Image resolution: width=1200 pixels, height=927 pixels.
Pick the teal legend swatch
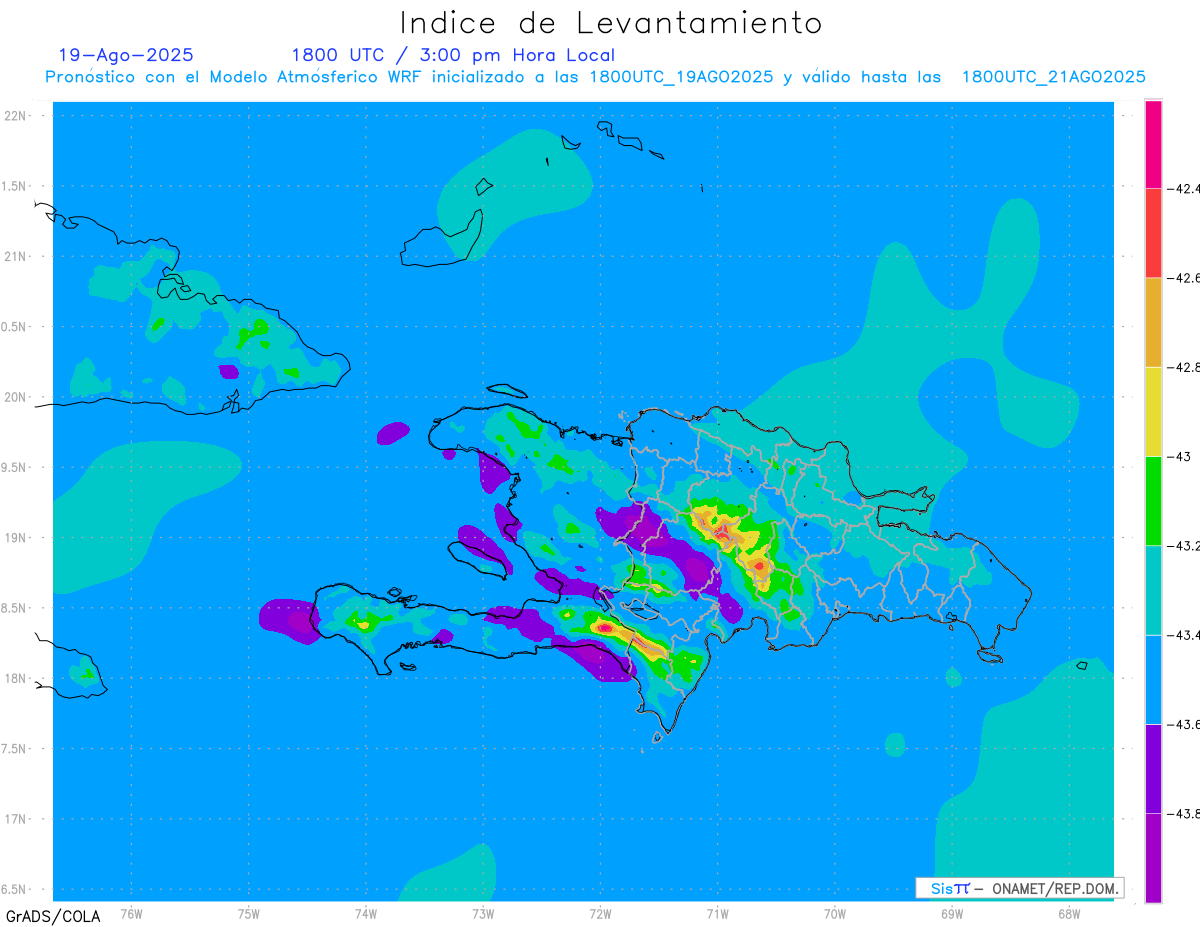tap(1153, 590)
